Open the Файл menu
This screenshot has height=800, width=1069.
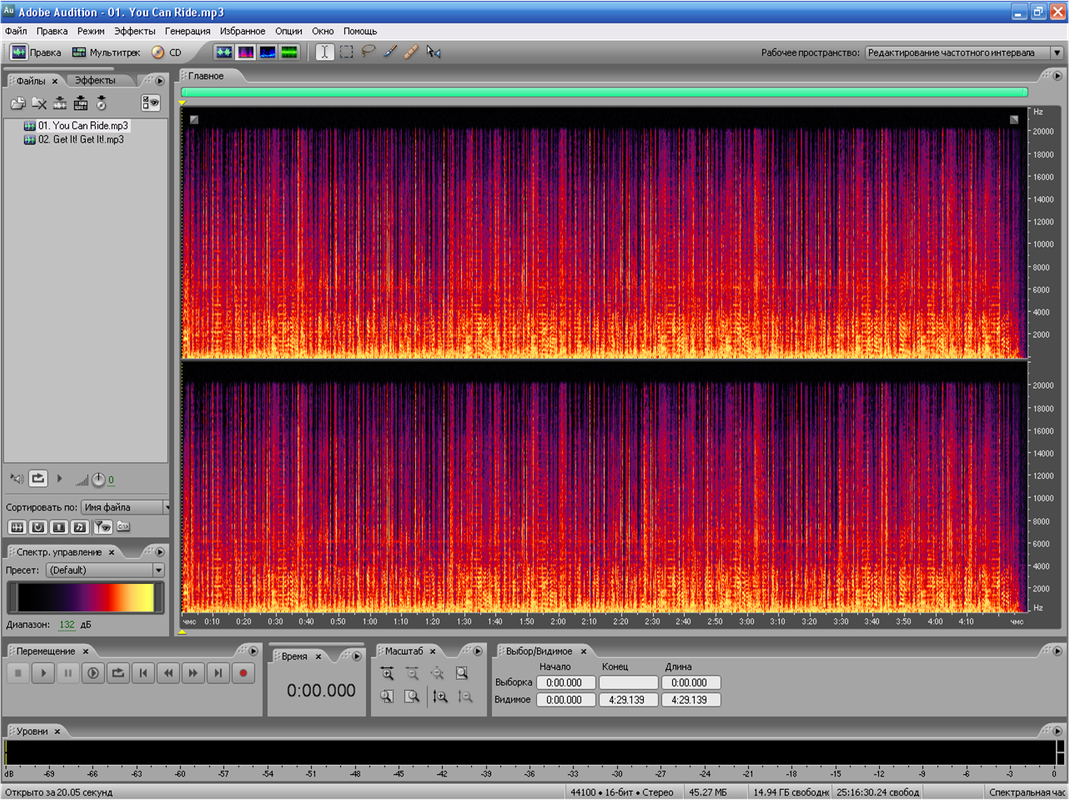click(16, 31)
